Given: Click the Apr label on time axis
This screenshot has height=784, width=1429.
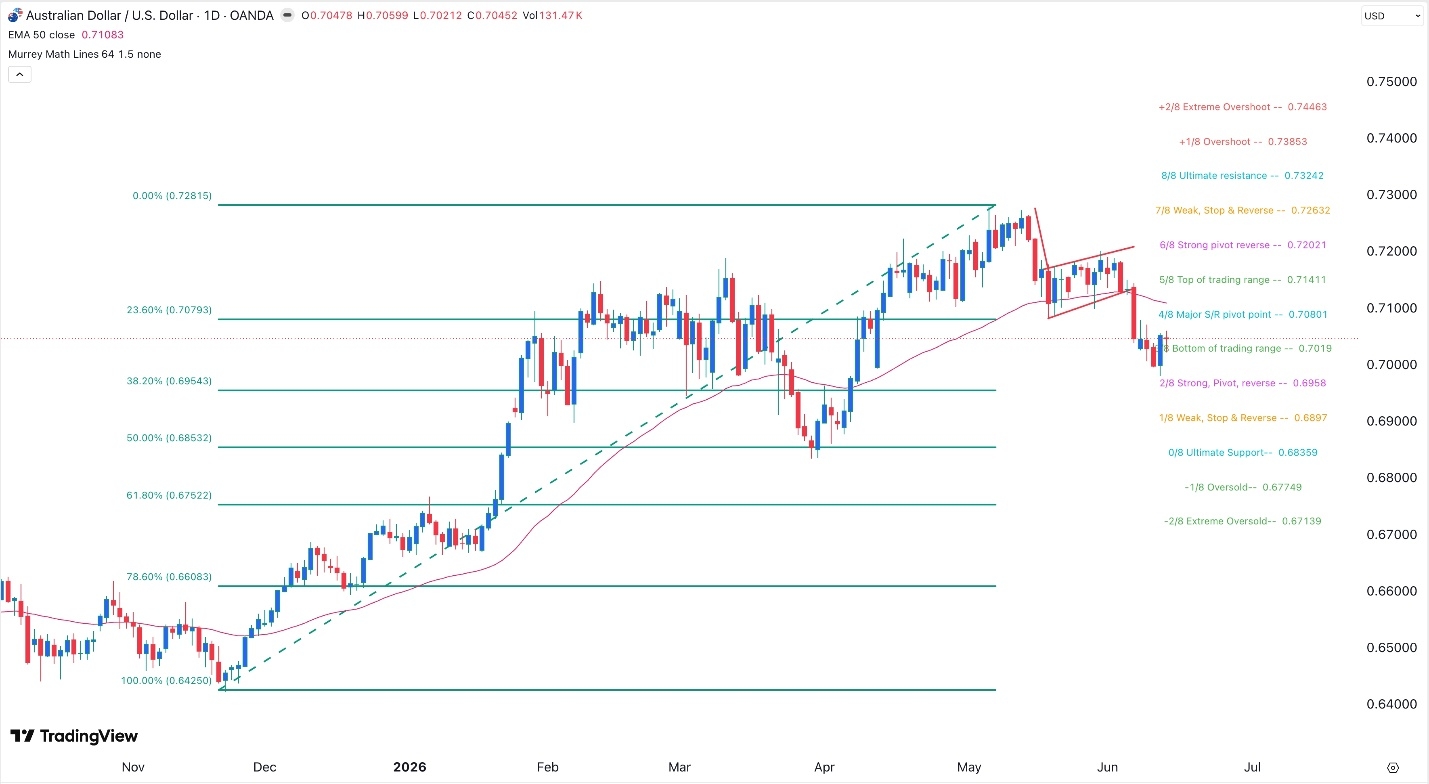Looking at the screenshot, I should tap(824, 768).
